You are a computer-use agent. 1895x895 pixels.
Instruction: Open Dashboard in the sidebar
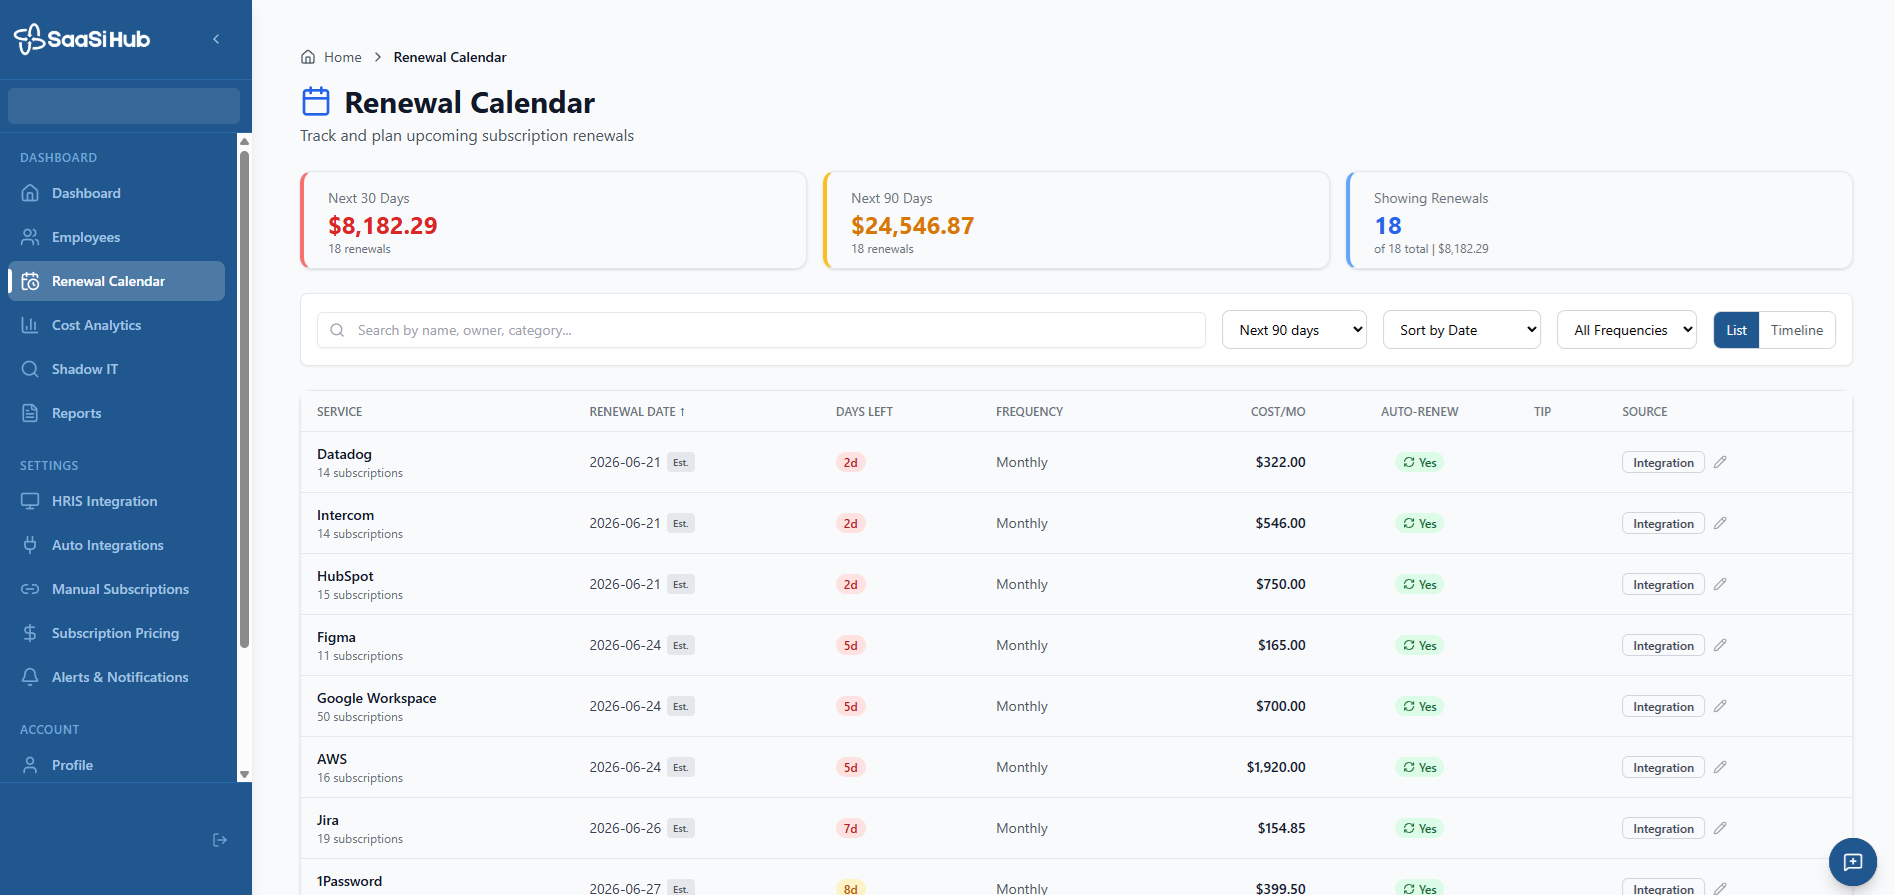point(116,193)
